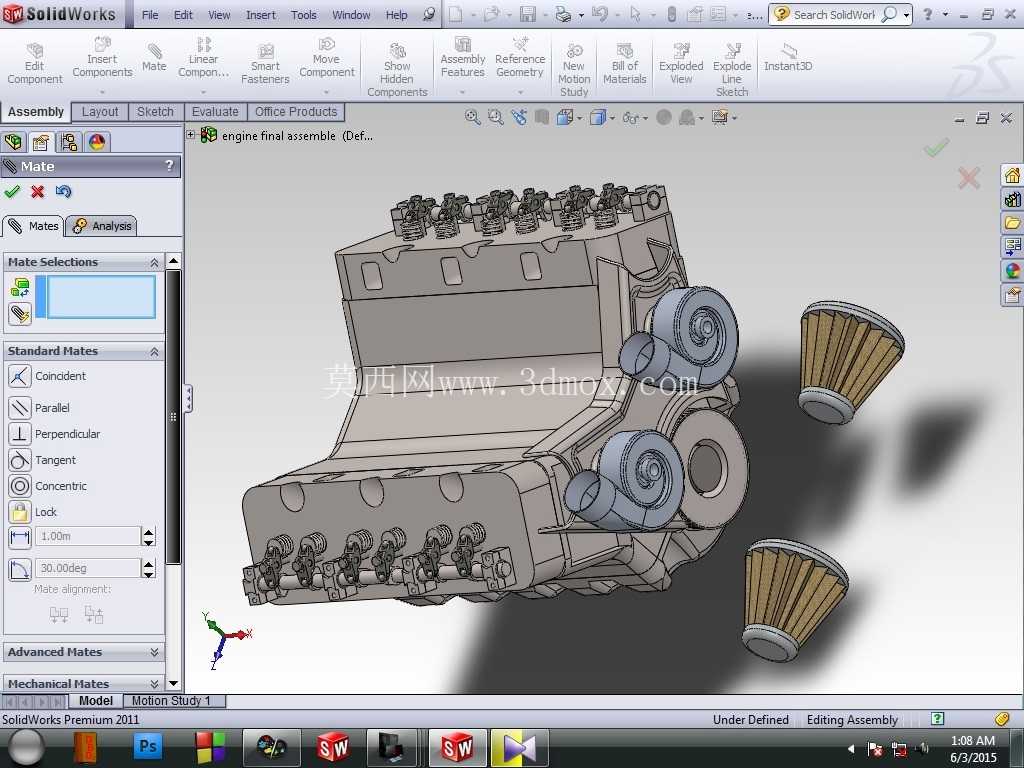Switch to Motion Study 1 tab
The image size is (1024, 768).
171,701
